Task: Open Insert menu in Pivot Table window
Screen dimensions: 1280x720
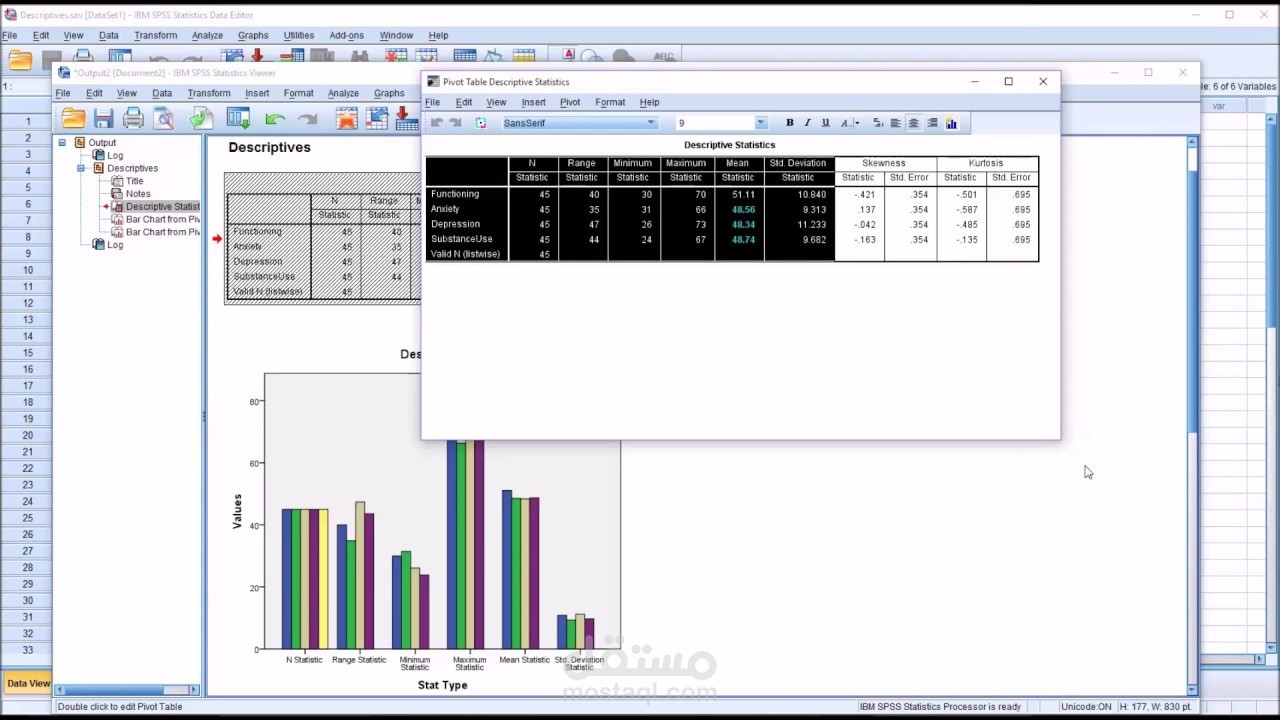Action: click(x=533, y=102)
